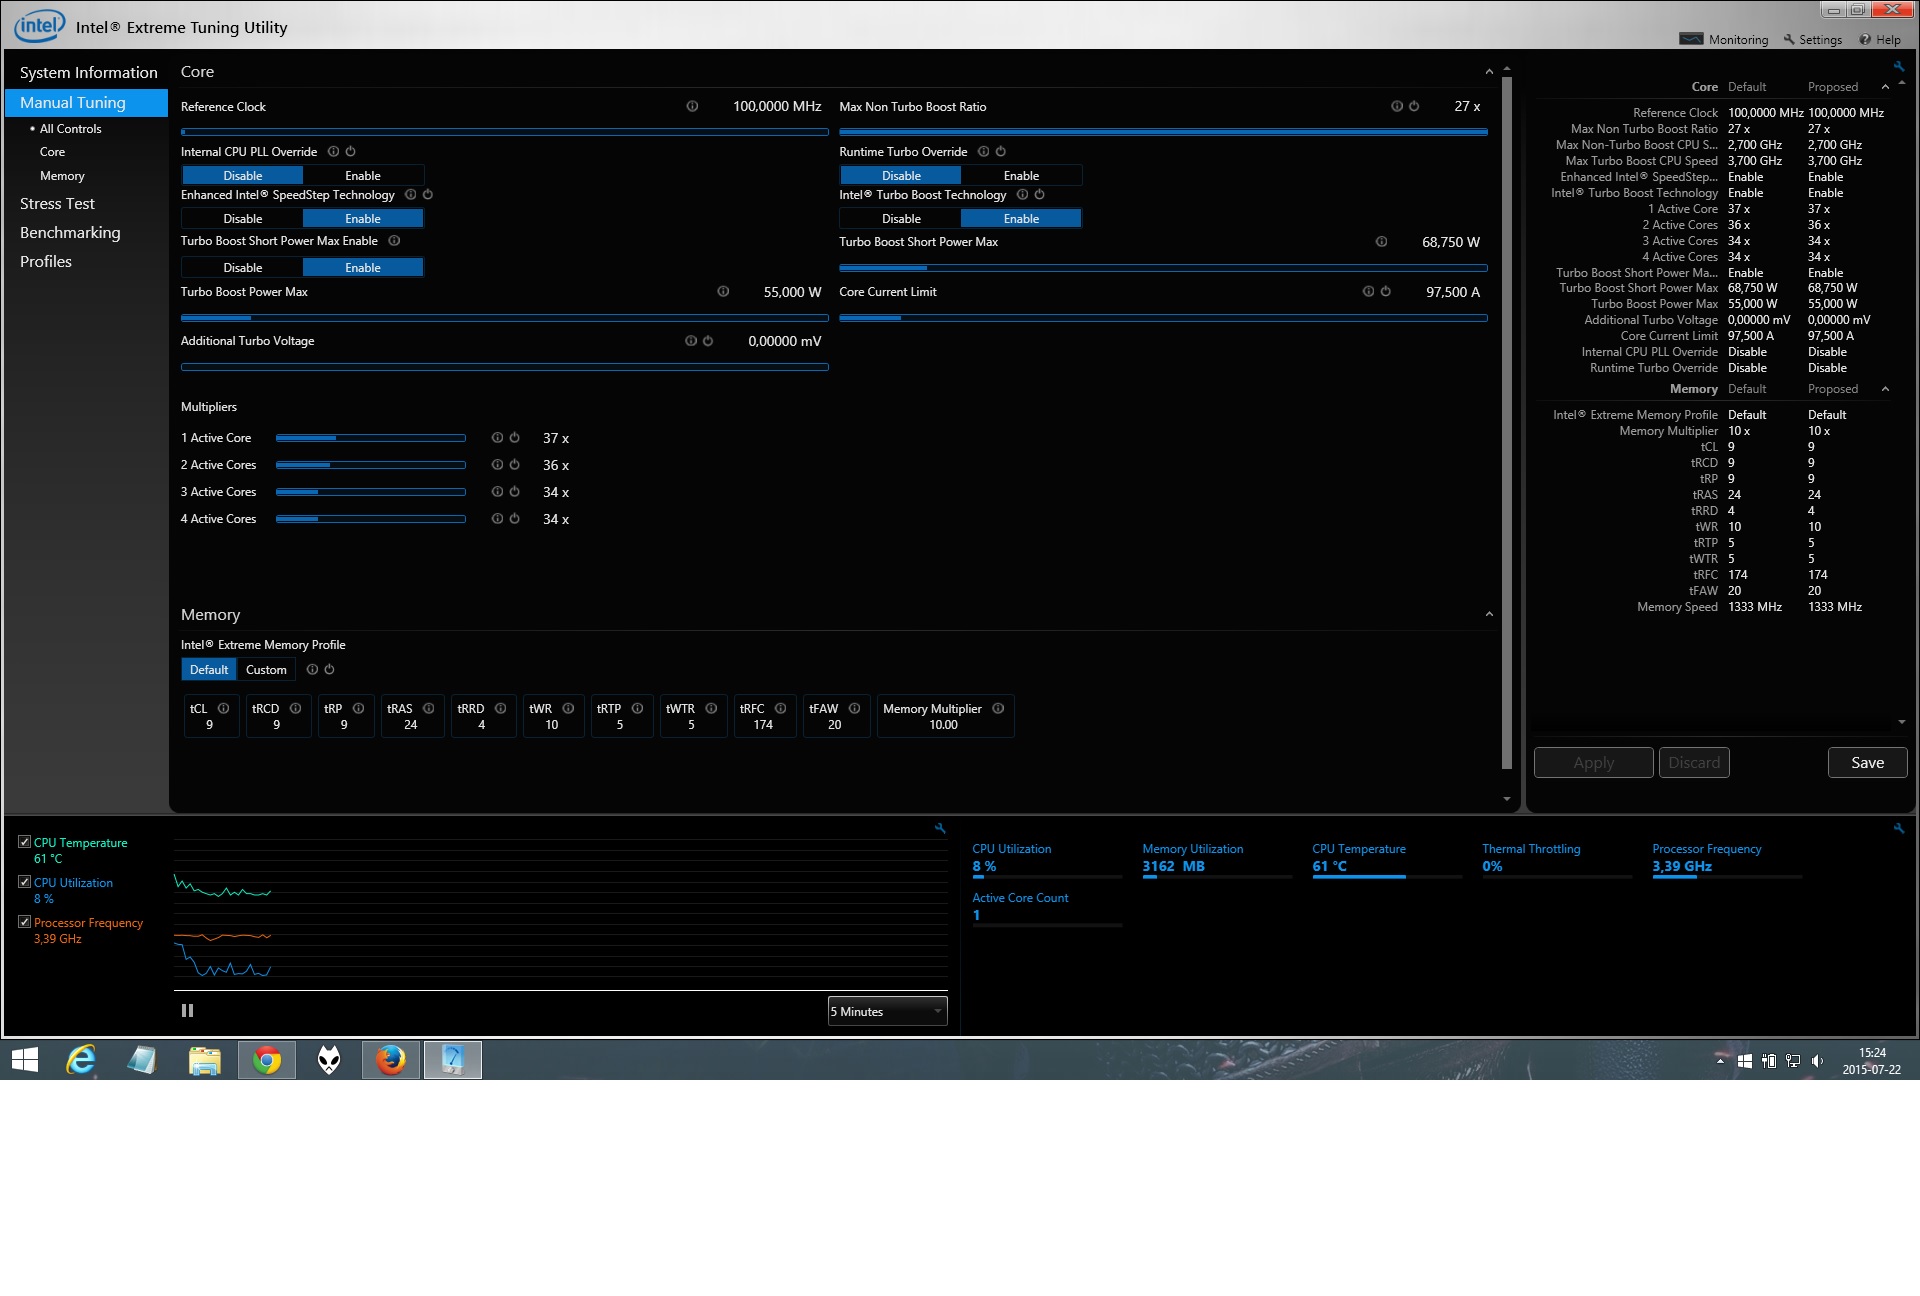Open File Explorer from taskbar
Image resolution: width=1920 pixels, height=1296 pixels.
205,1060
